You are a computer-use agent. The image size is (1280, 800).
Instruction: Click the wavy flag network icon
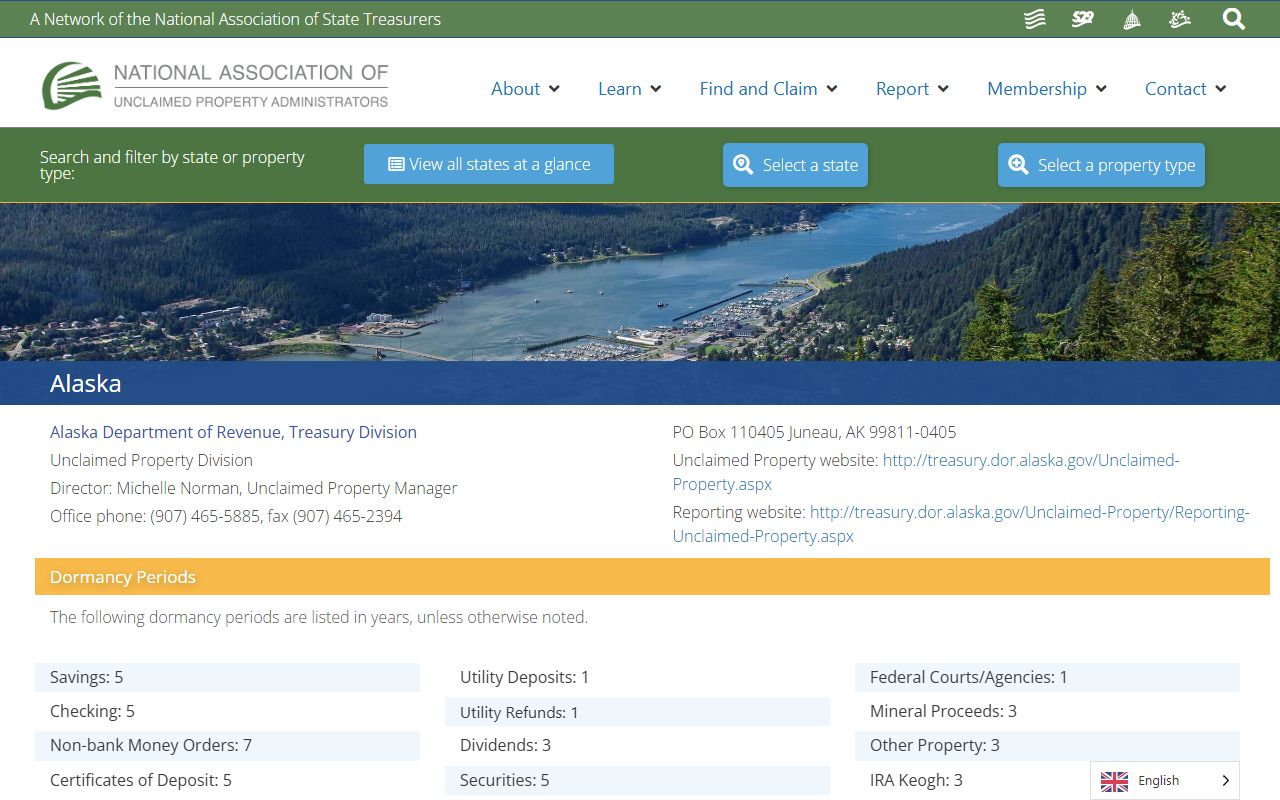(x=1035, y=19)
